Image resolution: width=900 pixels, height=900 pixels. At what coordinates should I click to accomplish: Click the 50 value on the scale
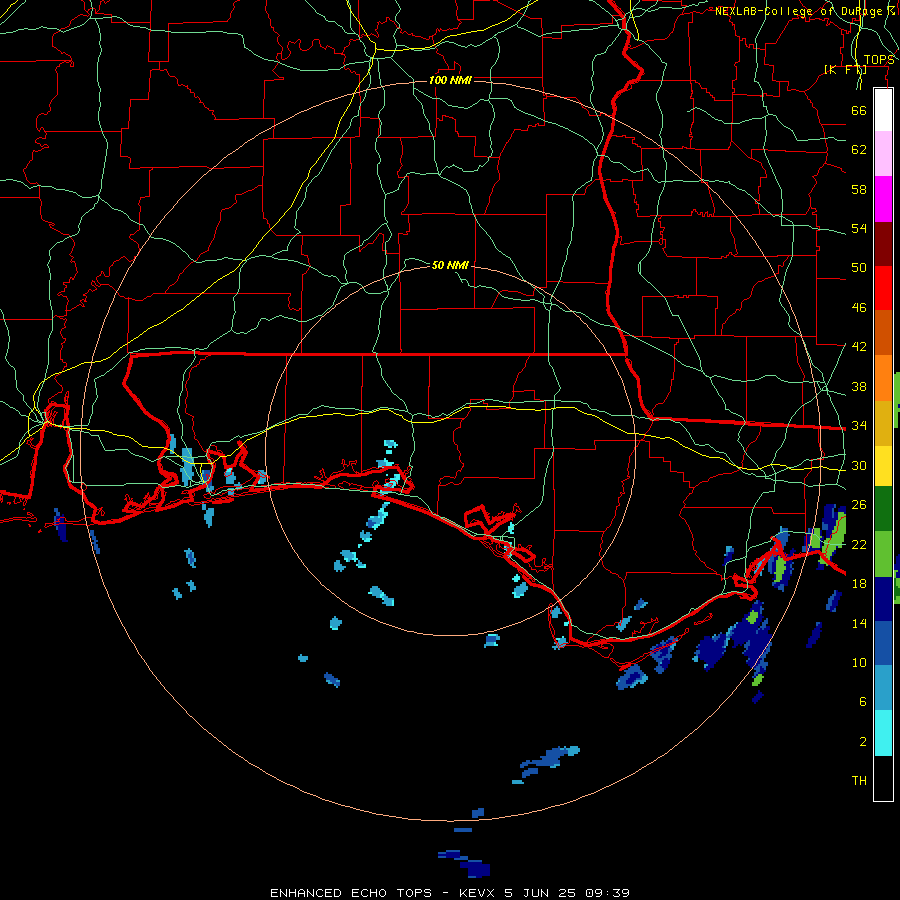pyautogui.click(x=859, y=268)
